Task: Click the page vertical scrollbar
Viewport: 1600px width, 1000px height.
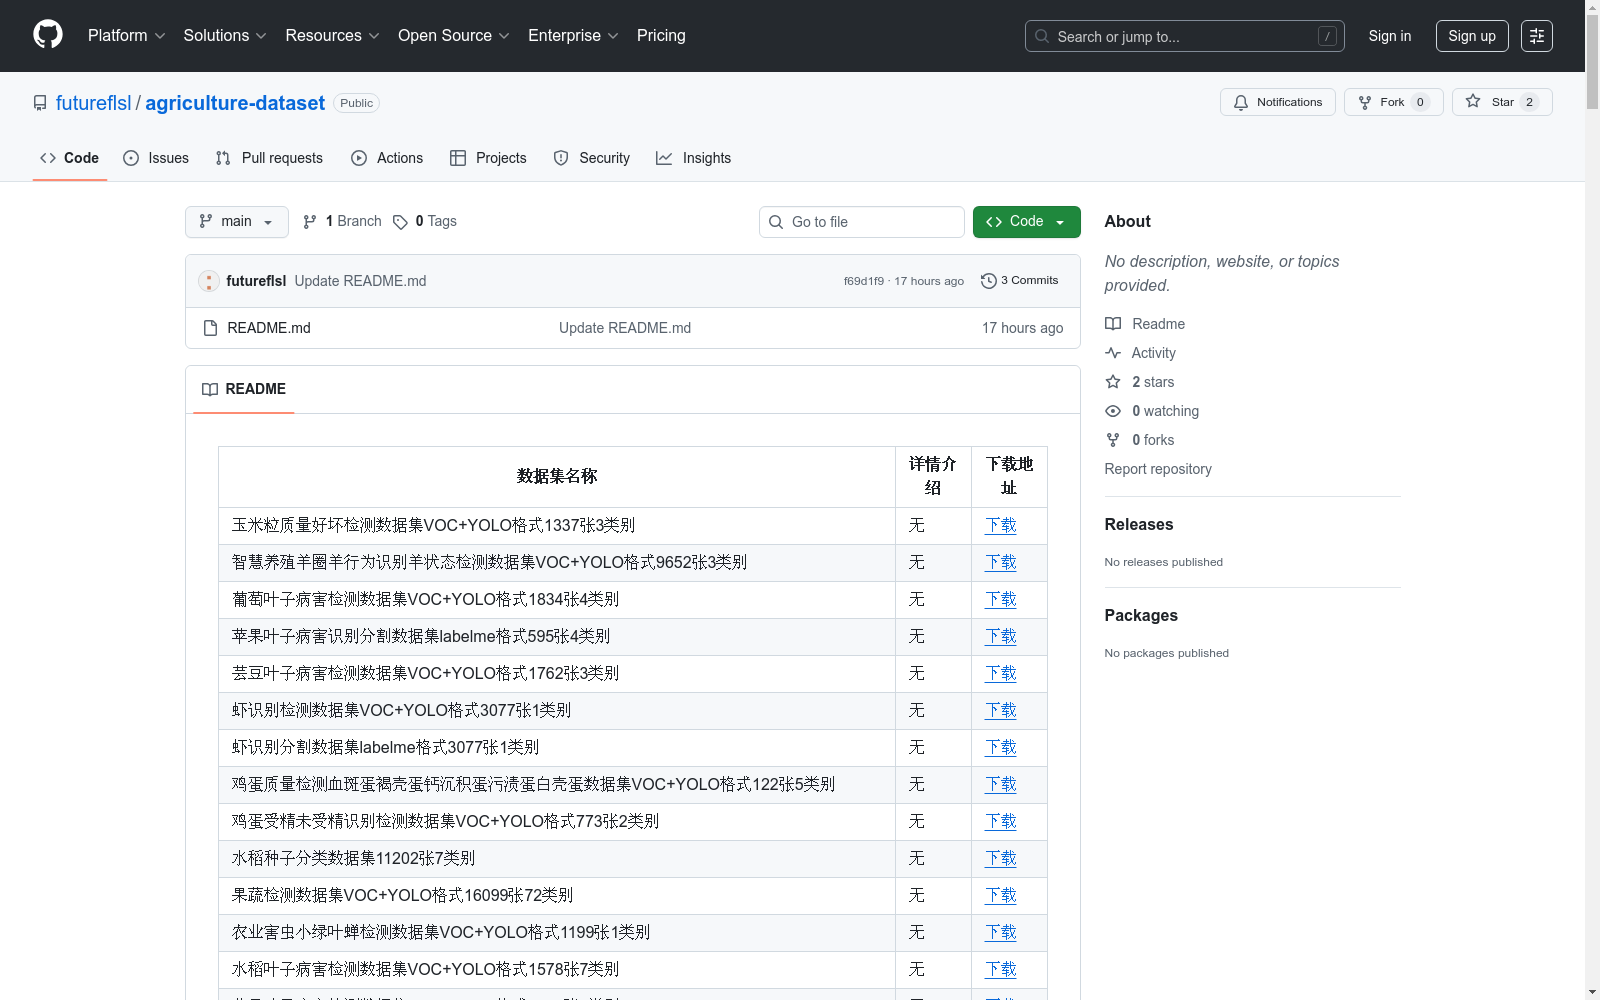Action: point(1592,500)
